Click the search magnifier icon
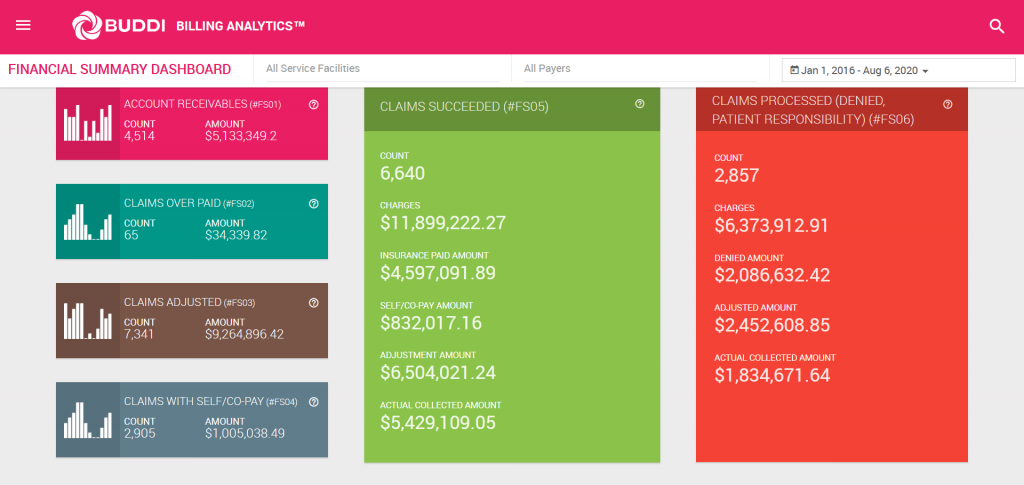 997,26
